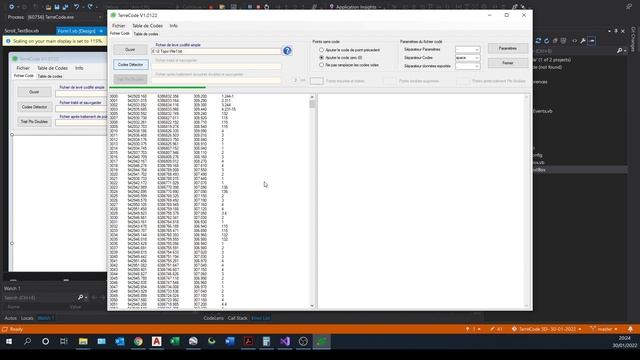Open the Séparateur Paramètres dropdown
Viewport: 640px width, 360px height.
[467, 49]
